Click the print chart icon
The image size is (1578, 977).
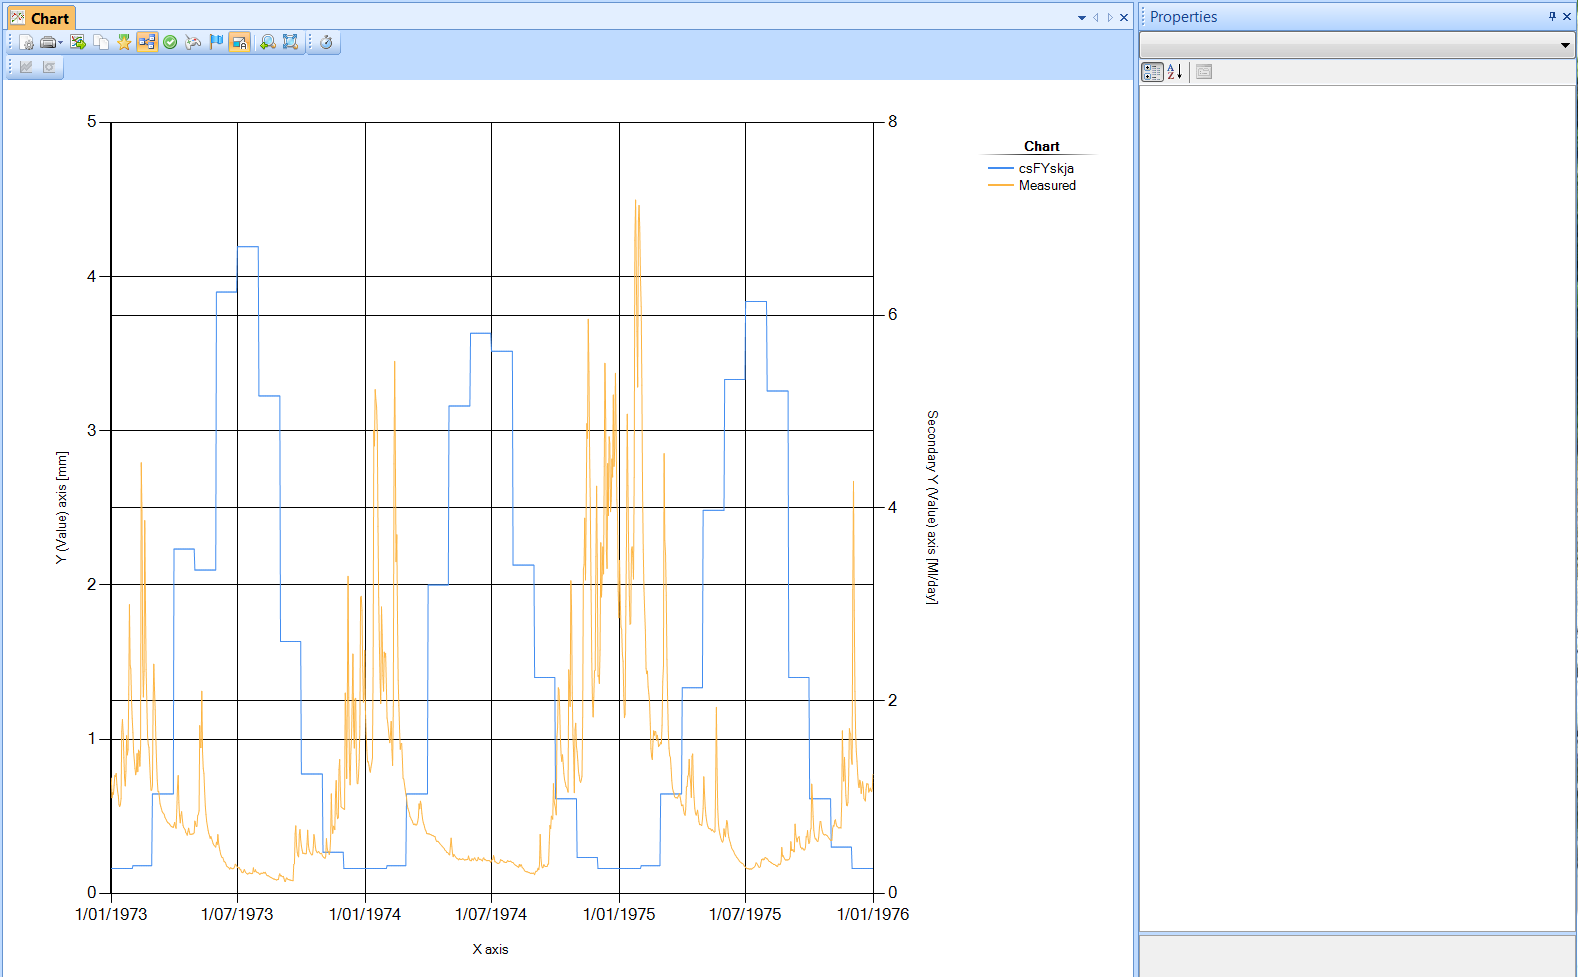(47, 42)
